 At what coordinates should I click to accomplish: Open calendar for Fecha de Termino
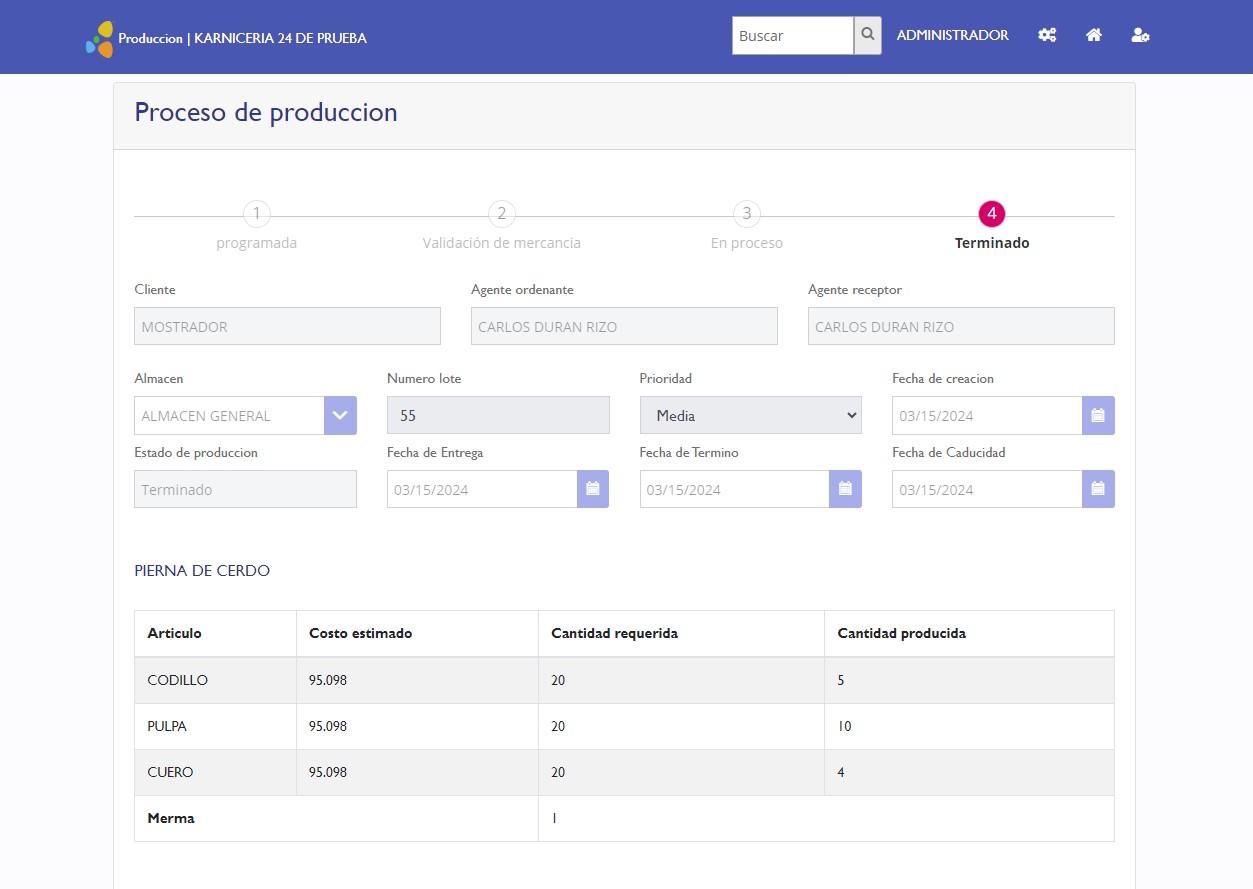point(845,489)
